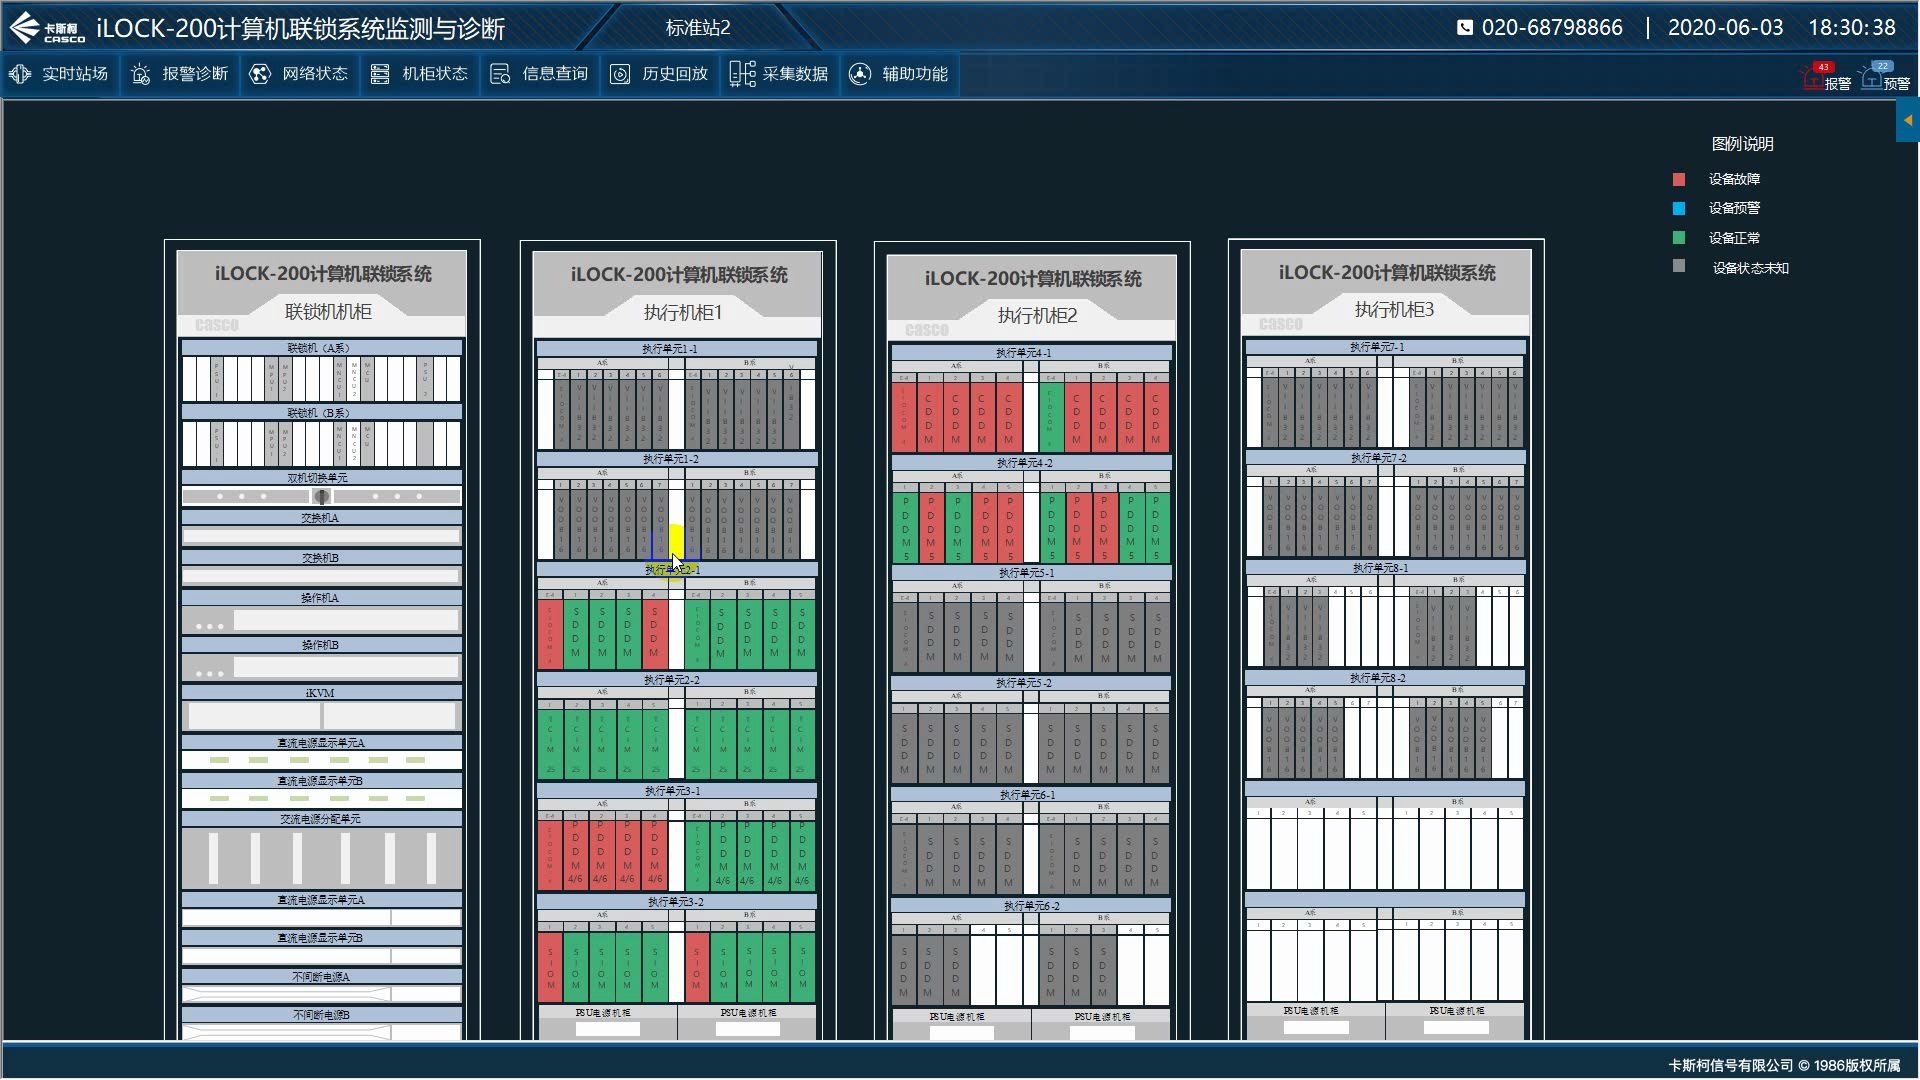1920x1080 pixels.
Task: Select the 操作机A device
Action: (x=321, y=621)
